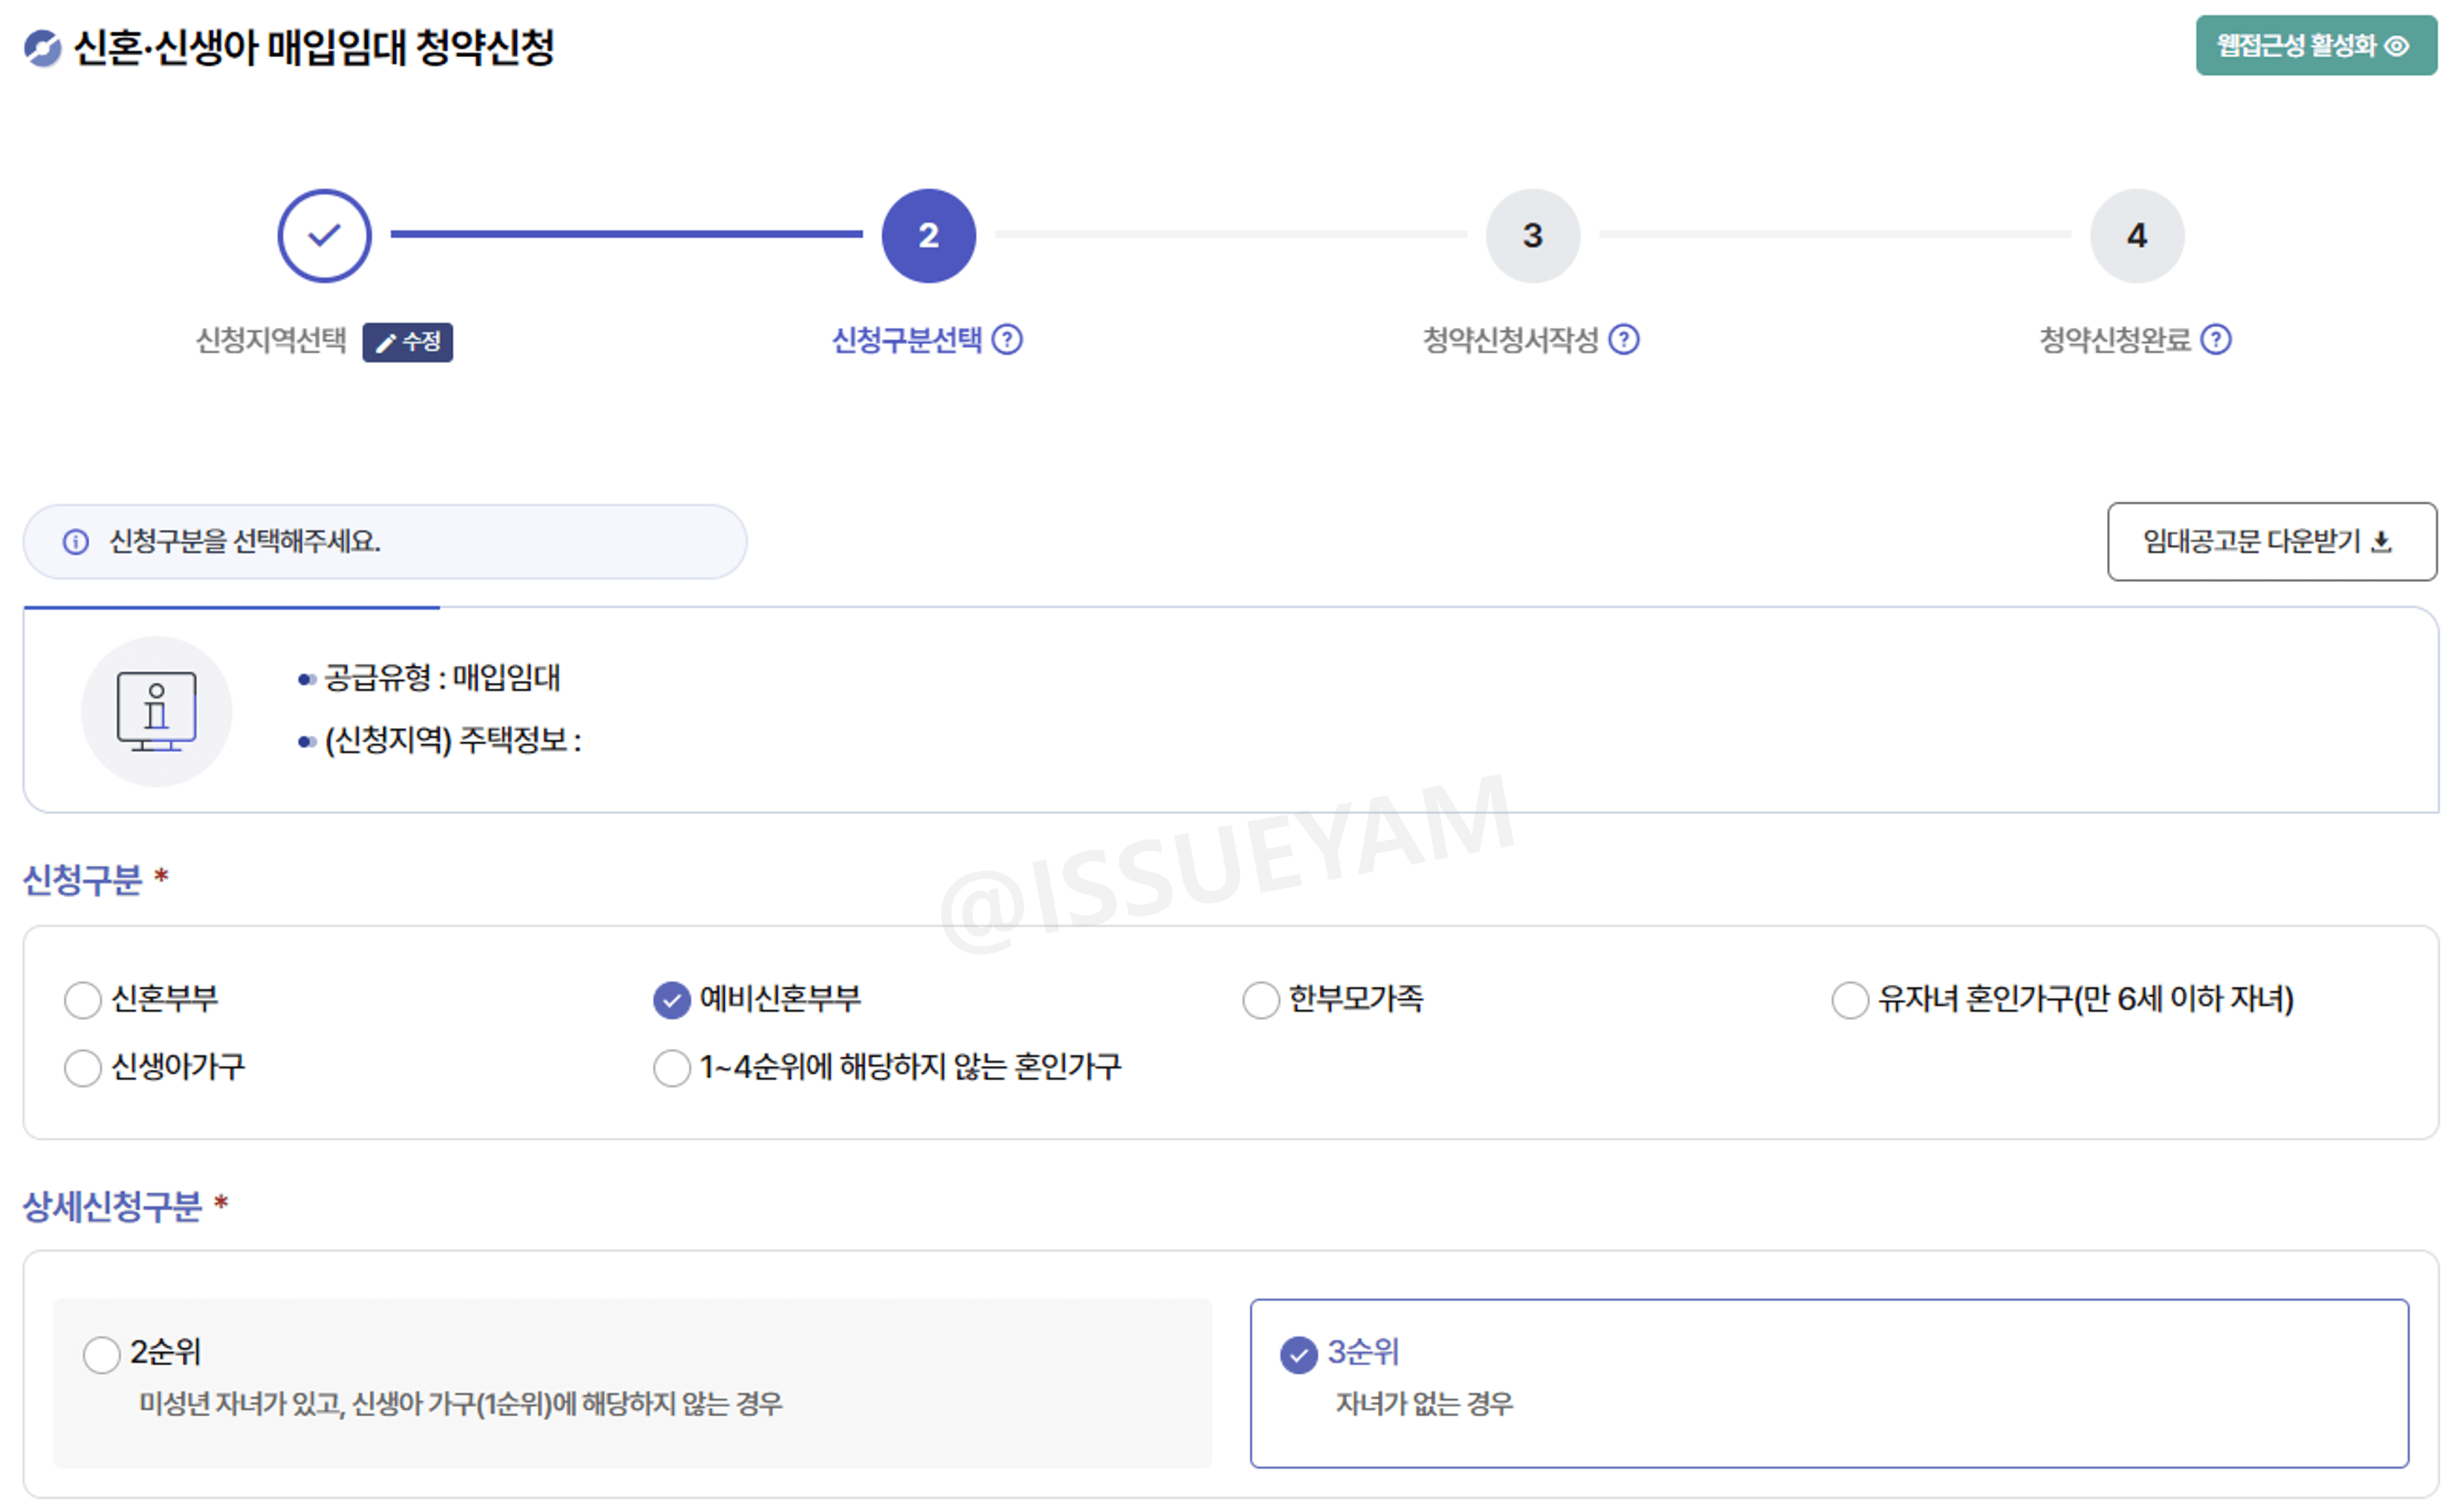Jump to step 3 청약신청서작성 circle
Screen dimensions: 2455x1512
click(1532, 235)
